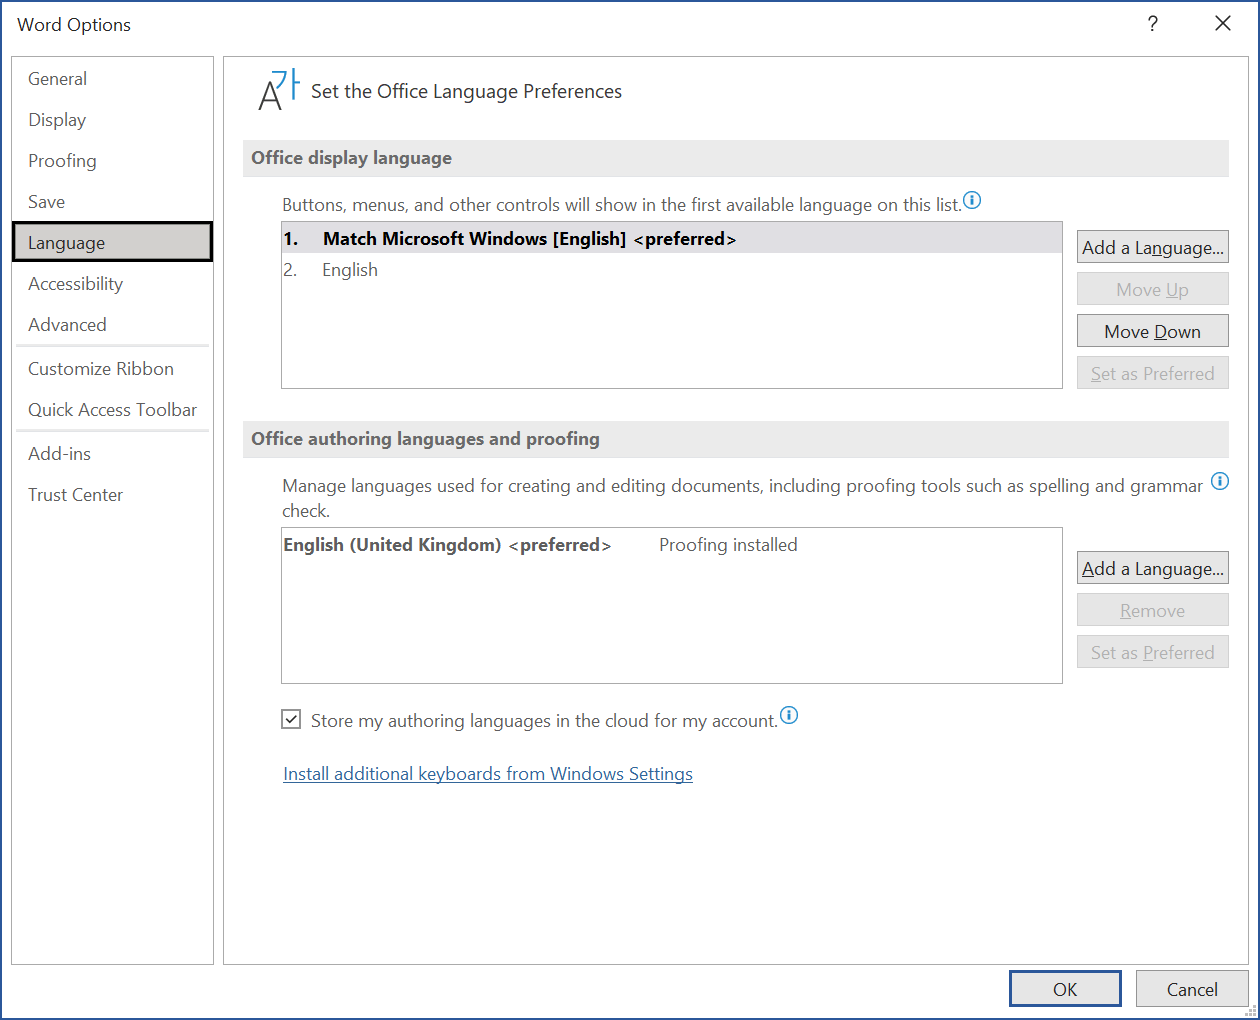Open Advanced options category

[x=113, y=325]
